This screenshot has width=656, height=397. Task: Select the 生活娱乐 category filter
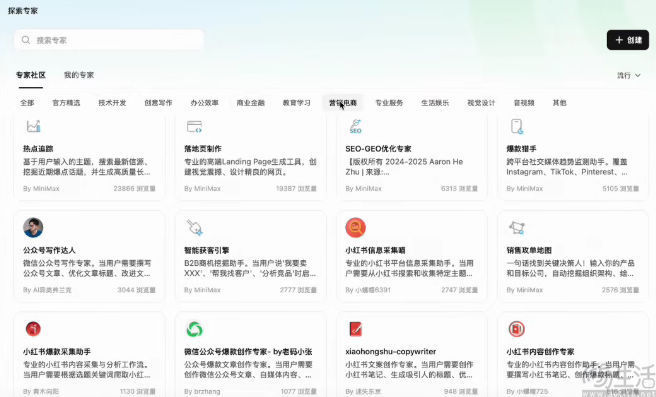pyautogui.click(x=435, y=102)
